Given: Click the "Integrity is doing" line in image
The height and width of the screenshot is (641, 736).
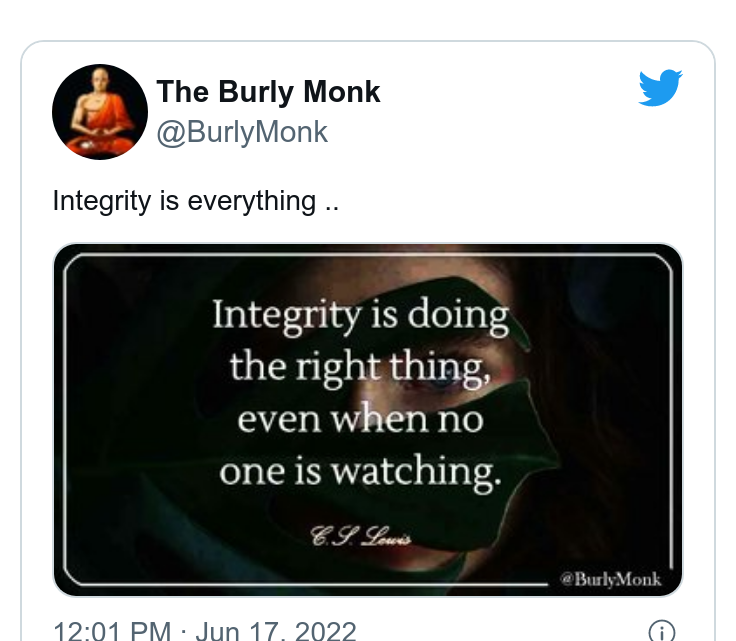Looking at the screenshot, I should tap(360, 315).
